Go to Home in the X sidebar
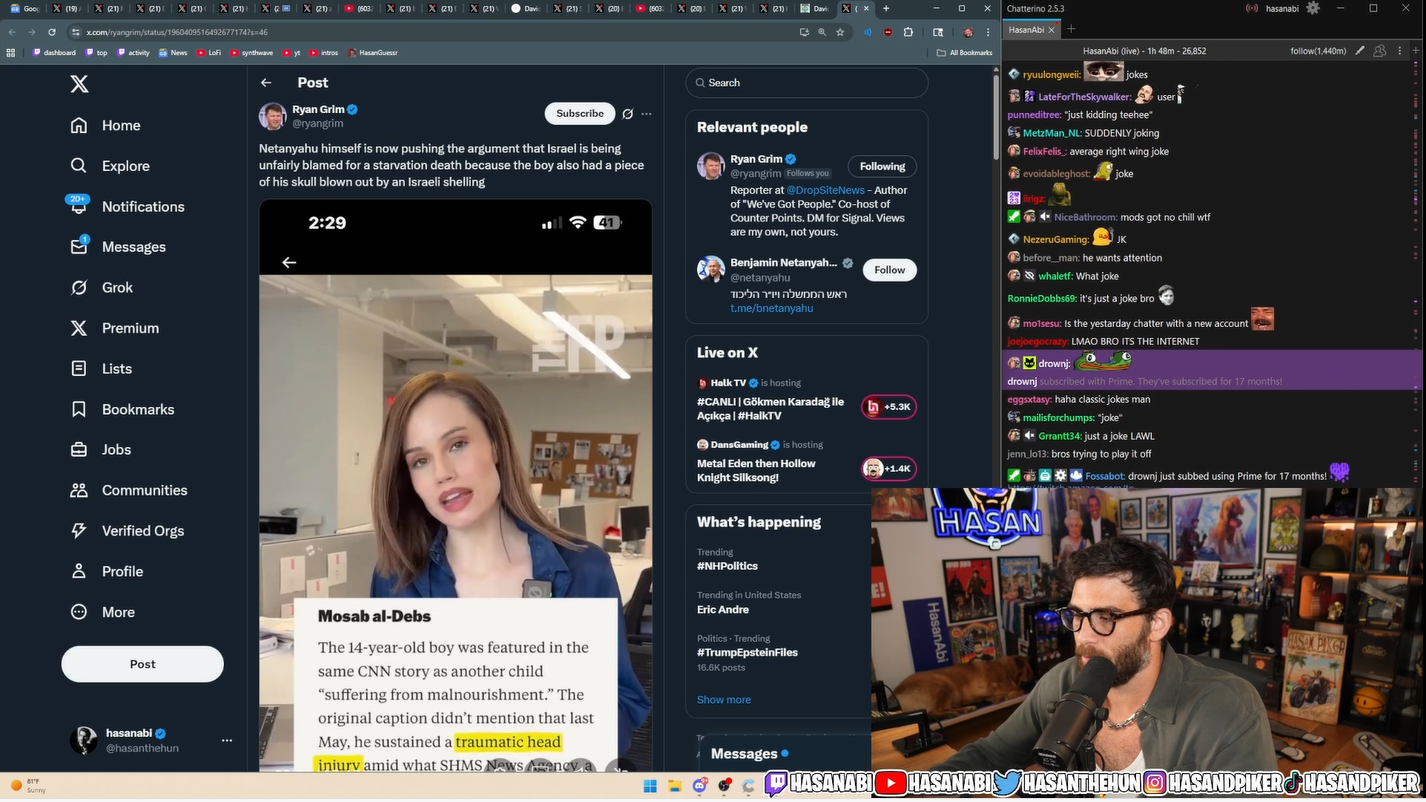The image size is (1426, 802). pos(105,125)
